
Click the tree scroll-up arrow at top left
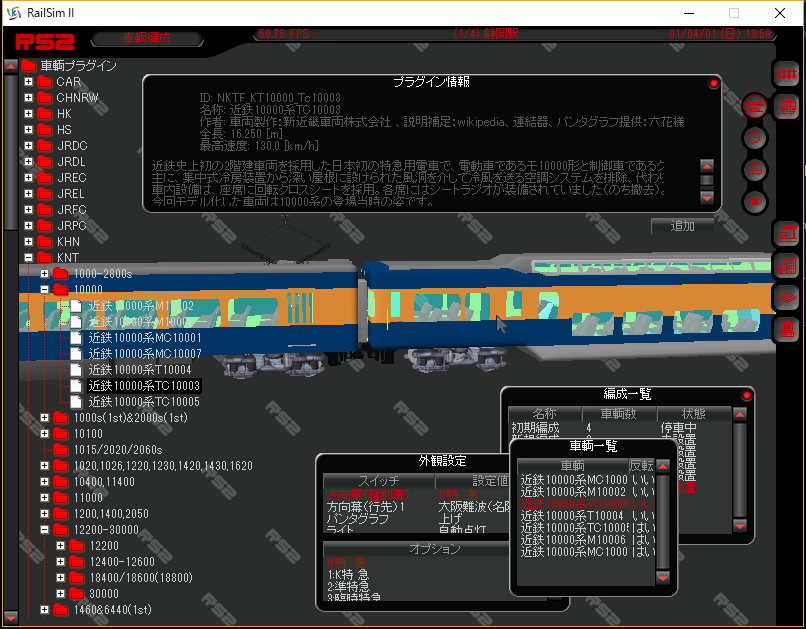pos(11,66)
